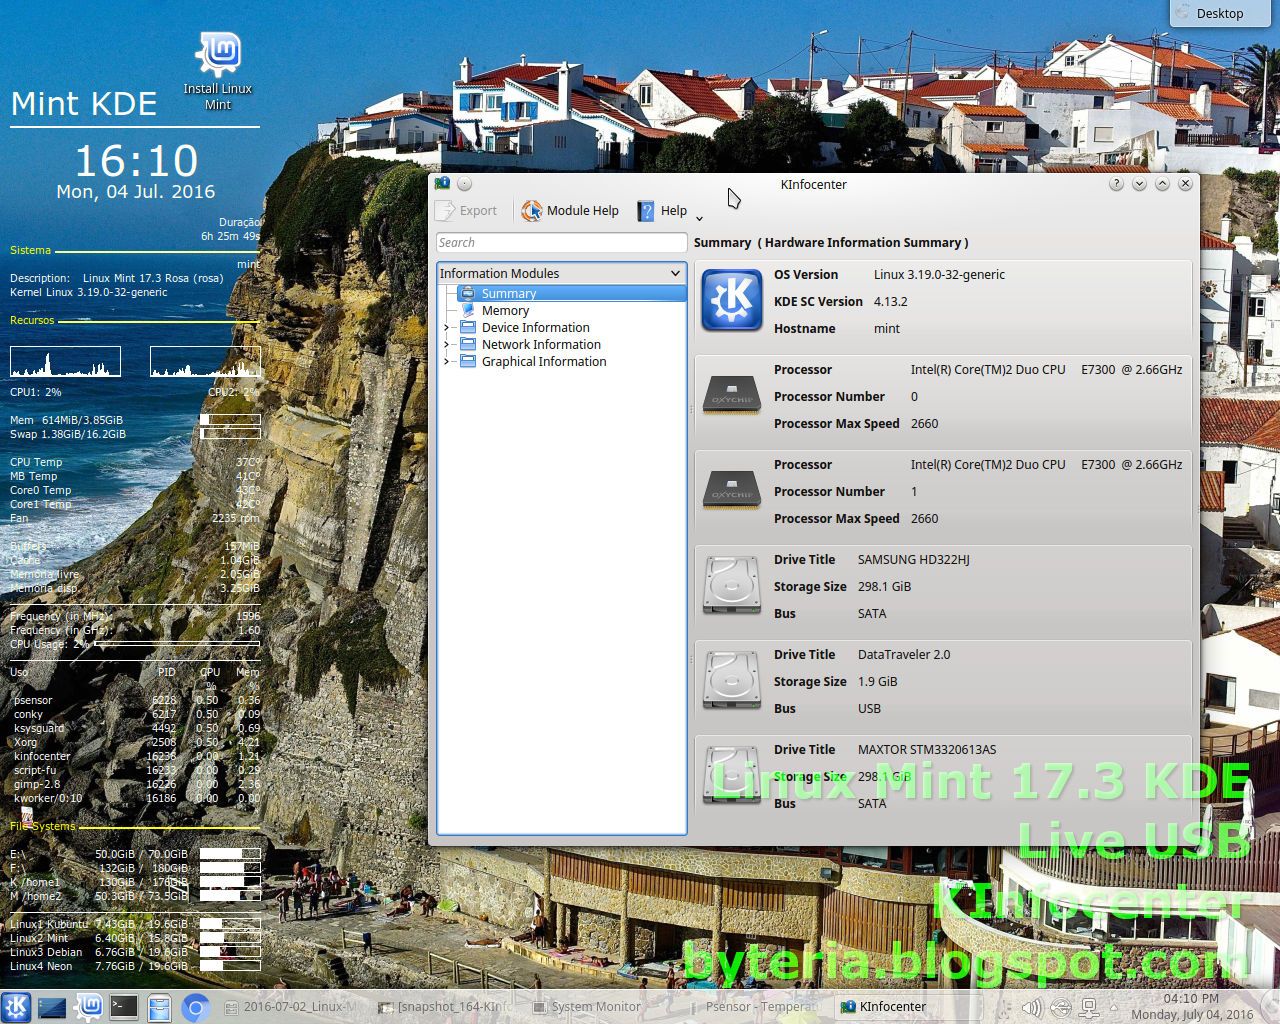The image size is (1280, 1024).
Task: Click the E: filesystem usage bar
Action: (x=228, y=854)
